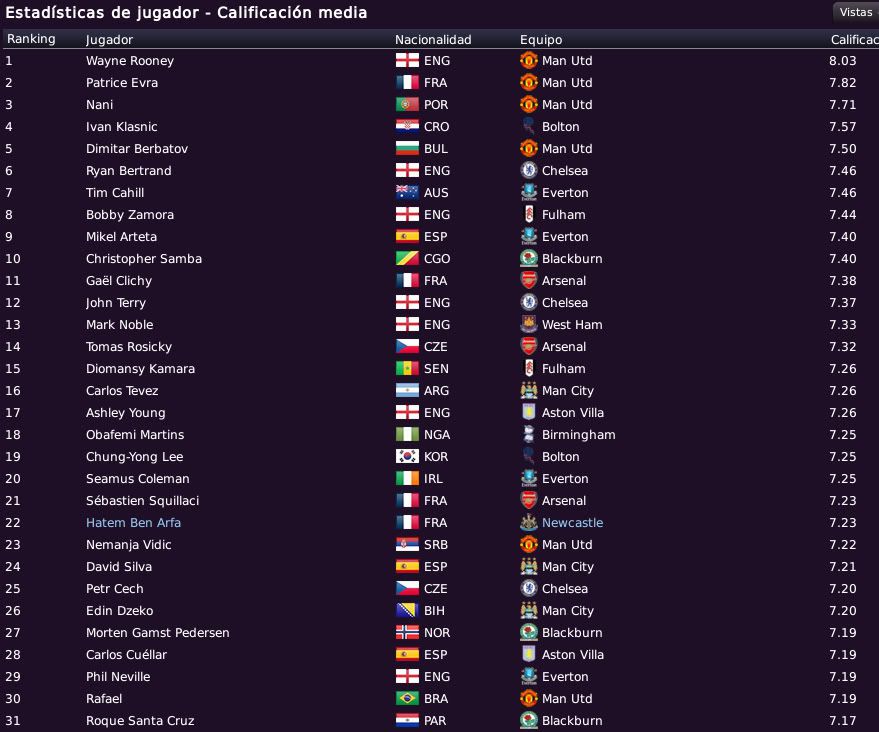Click Bolton club badge in Ivan Klasnic row

click(529, 127)
